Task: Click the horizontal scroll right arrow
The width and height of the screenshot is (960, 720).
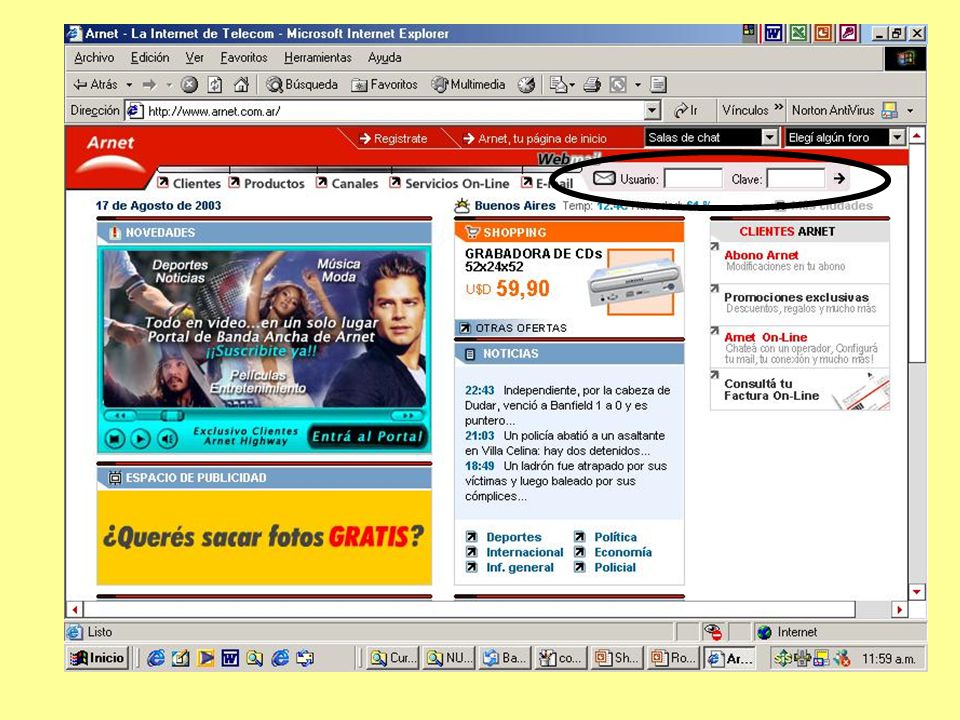Action: point(899,609)
